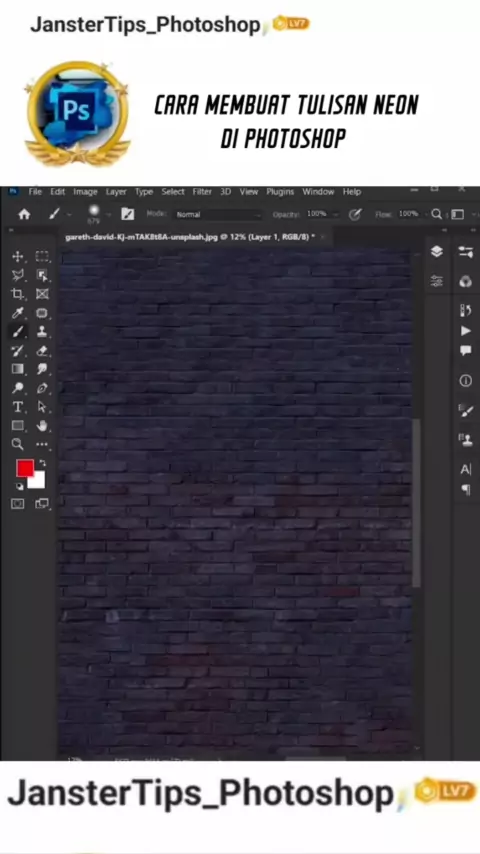This screenshot has height=854, width=480.
Task: Go to the Home screen icon
Action: click(x=24, y=215)
